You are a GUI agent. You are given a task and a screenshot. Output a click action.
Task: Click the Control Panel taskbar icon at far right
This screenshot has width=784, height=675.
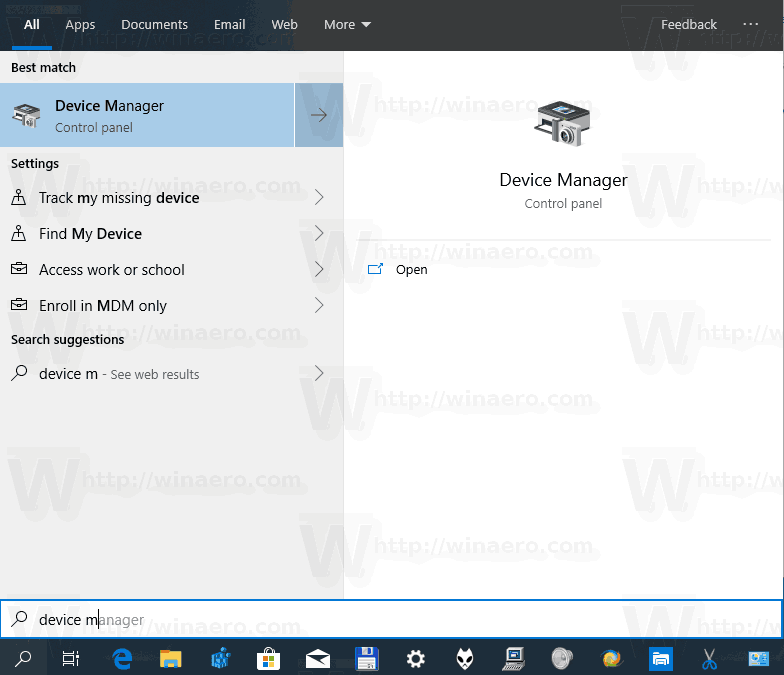click(758, 658)
